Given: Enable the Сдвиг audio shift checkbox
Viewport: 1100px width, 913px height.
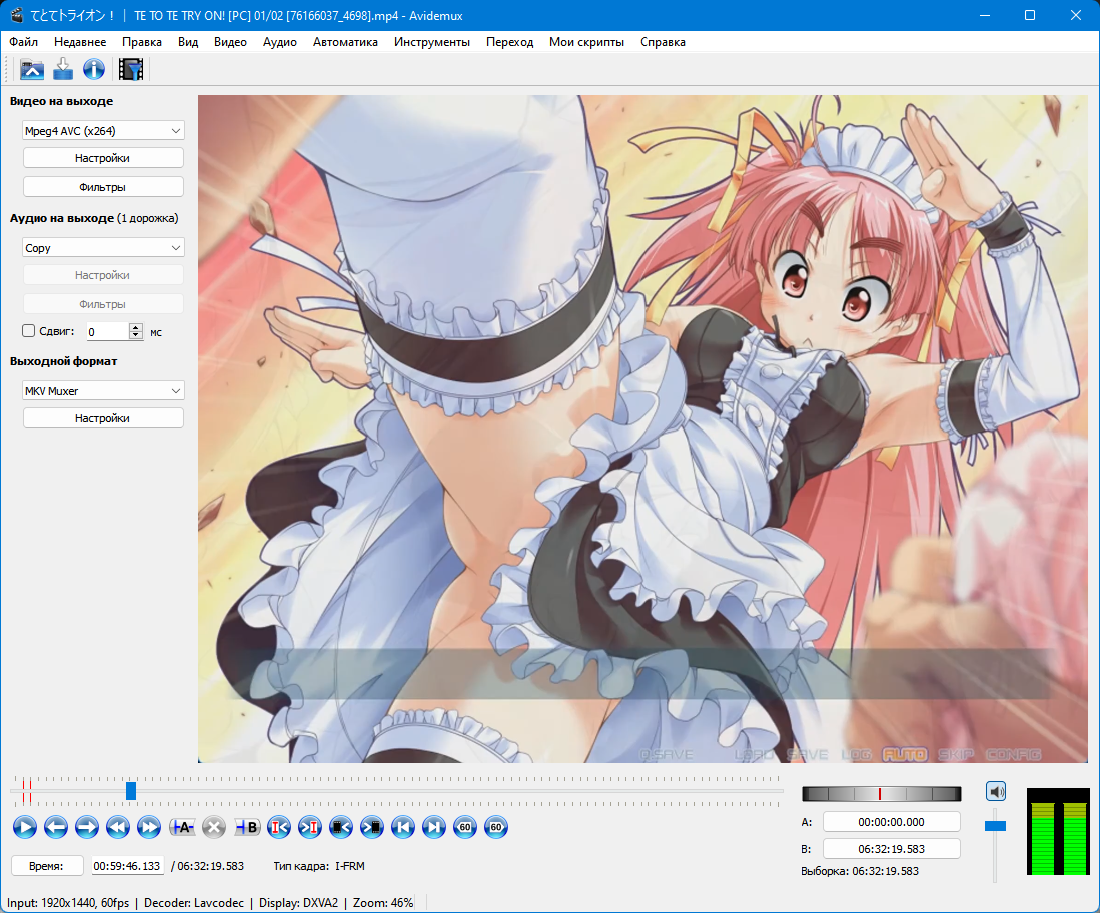Looking at the screenshot, I should click(x=29, y=331).
